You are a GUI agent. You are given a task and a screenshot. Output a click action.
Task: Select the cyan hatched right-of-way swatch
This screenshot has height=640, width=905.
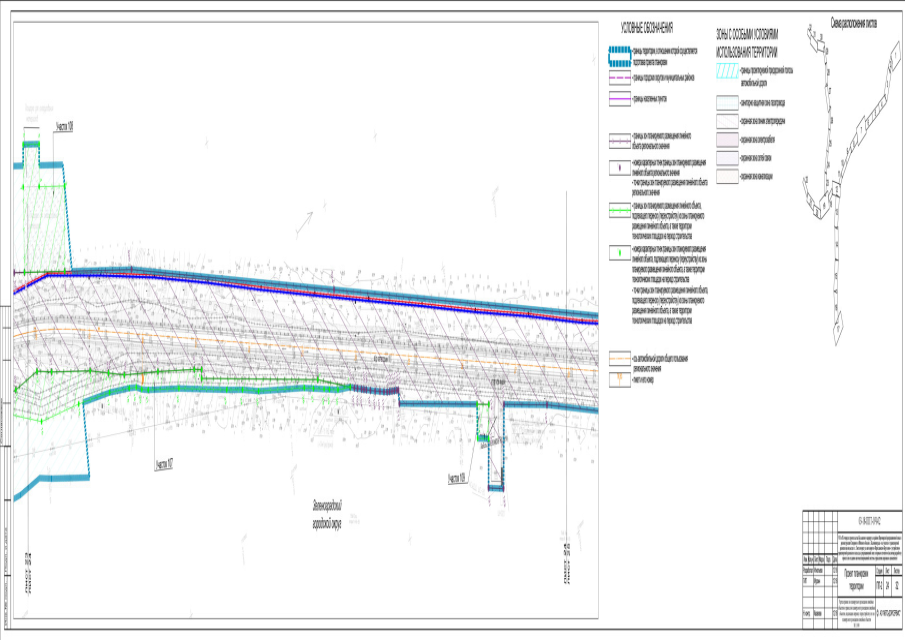[x=726, y=72]
